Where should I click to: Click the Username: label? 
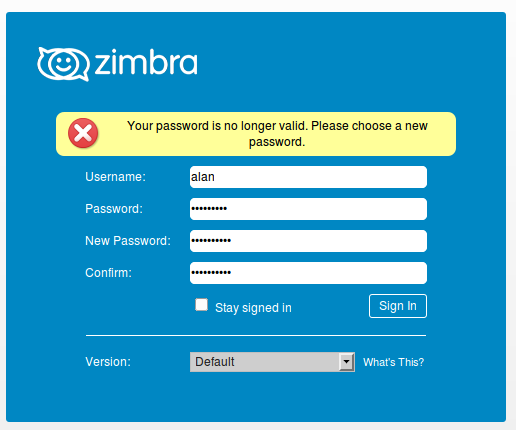click(115, 177)
